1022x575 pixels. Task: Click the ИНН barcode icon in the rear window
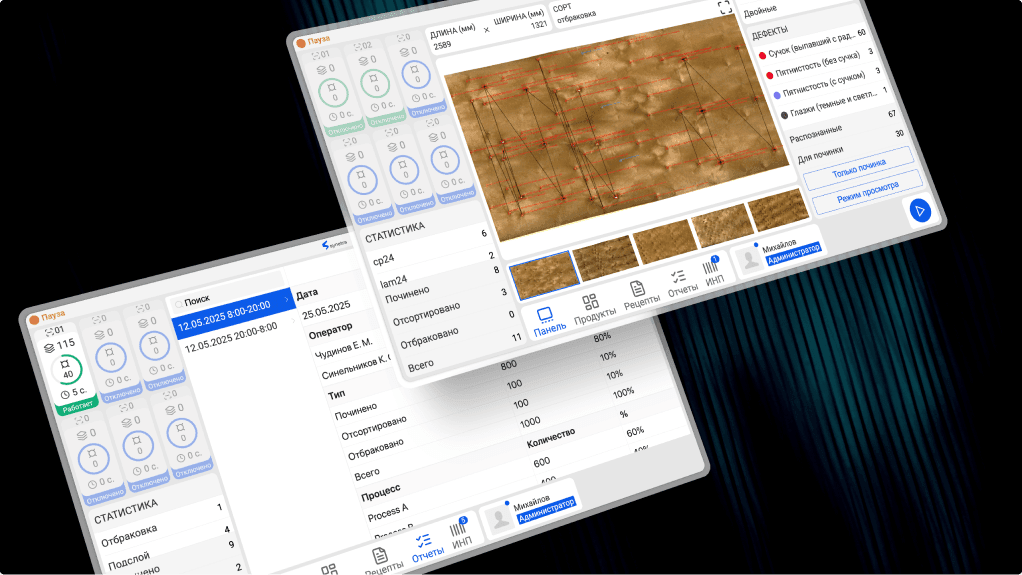(x=459, y=530)
